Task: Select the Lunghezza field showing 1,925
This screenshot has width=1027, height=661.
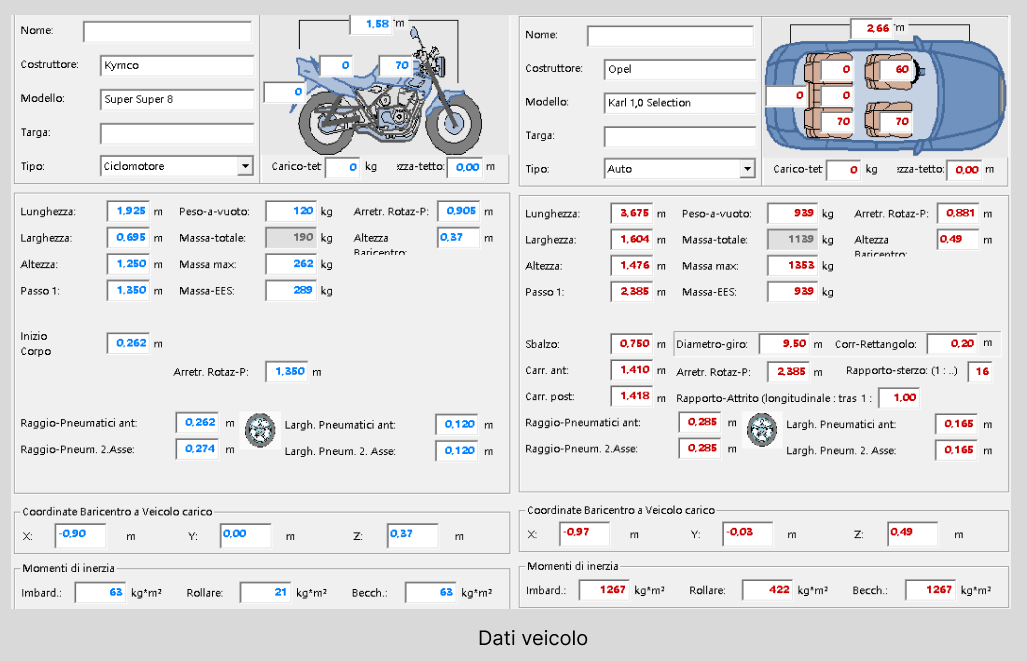Action: pos(128,212)
